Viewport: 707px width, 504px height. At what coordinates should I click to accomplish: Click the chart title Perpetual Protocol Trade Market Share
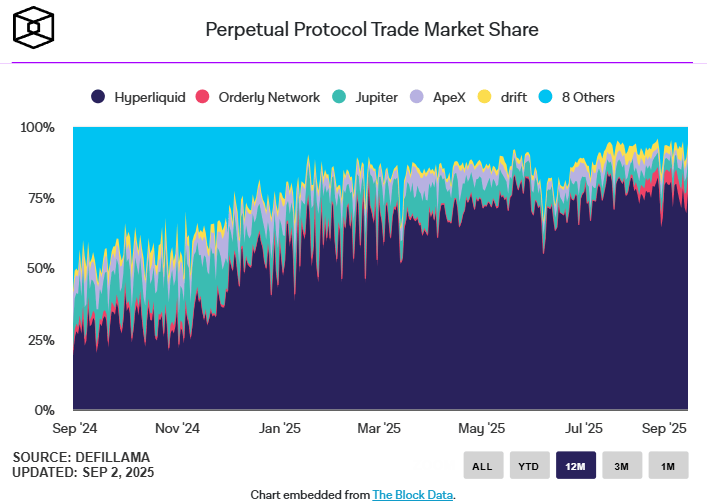coord(372,30)
